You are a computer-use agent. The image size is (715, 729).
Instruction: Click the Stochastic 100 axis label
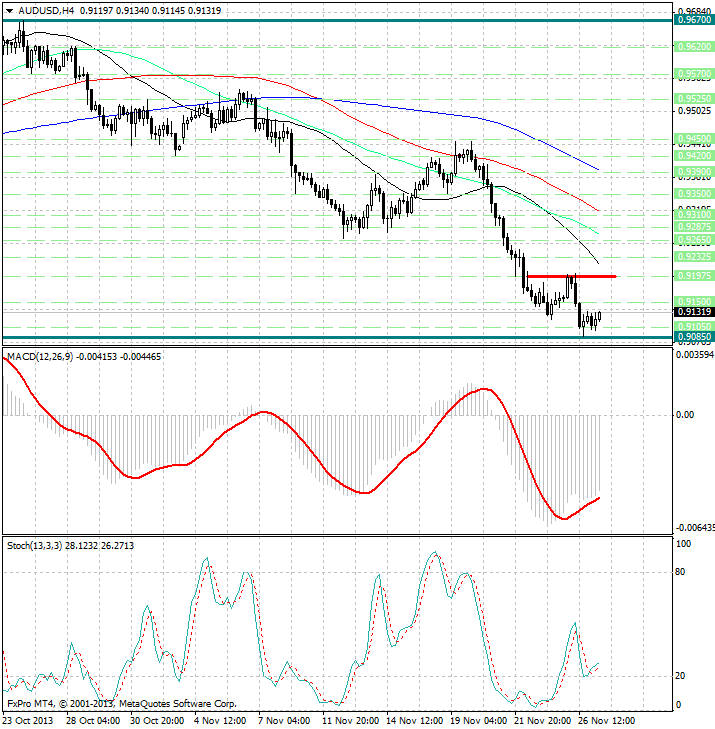click(x=683, y=543)
